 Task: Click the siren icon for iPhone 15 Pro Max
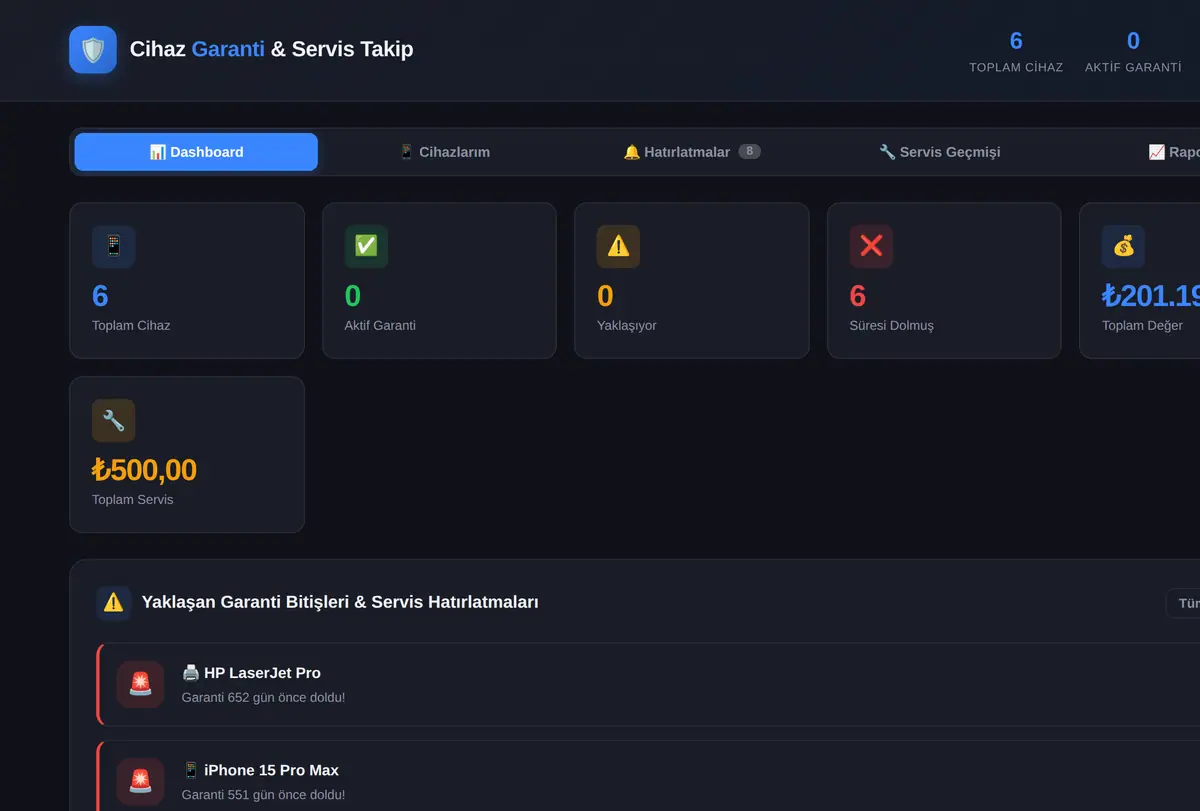click(141, 781)
